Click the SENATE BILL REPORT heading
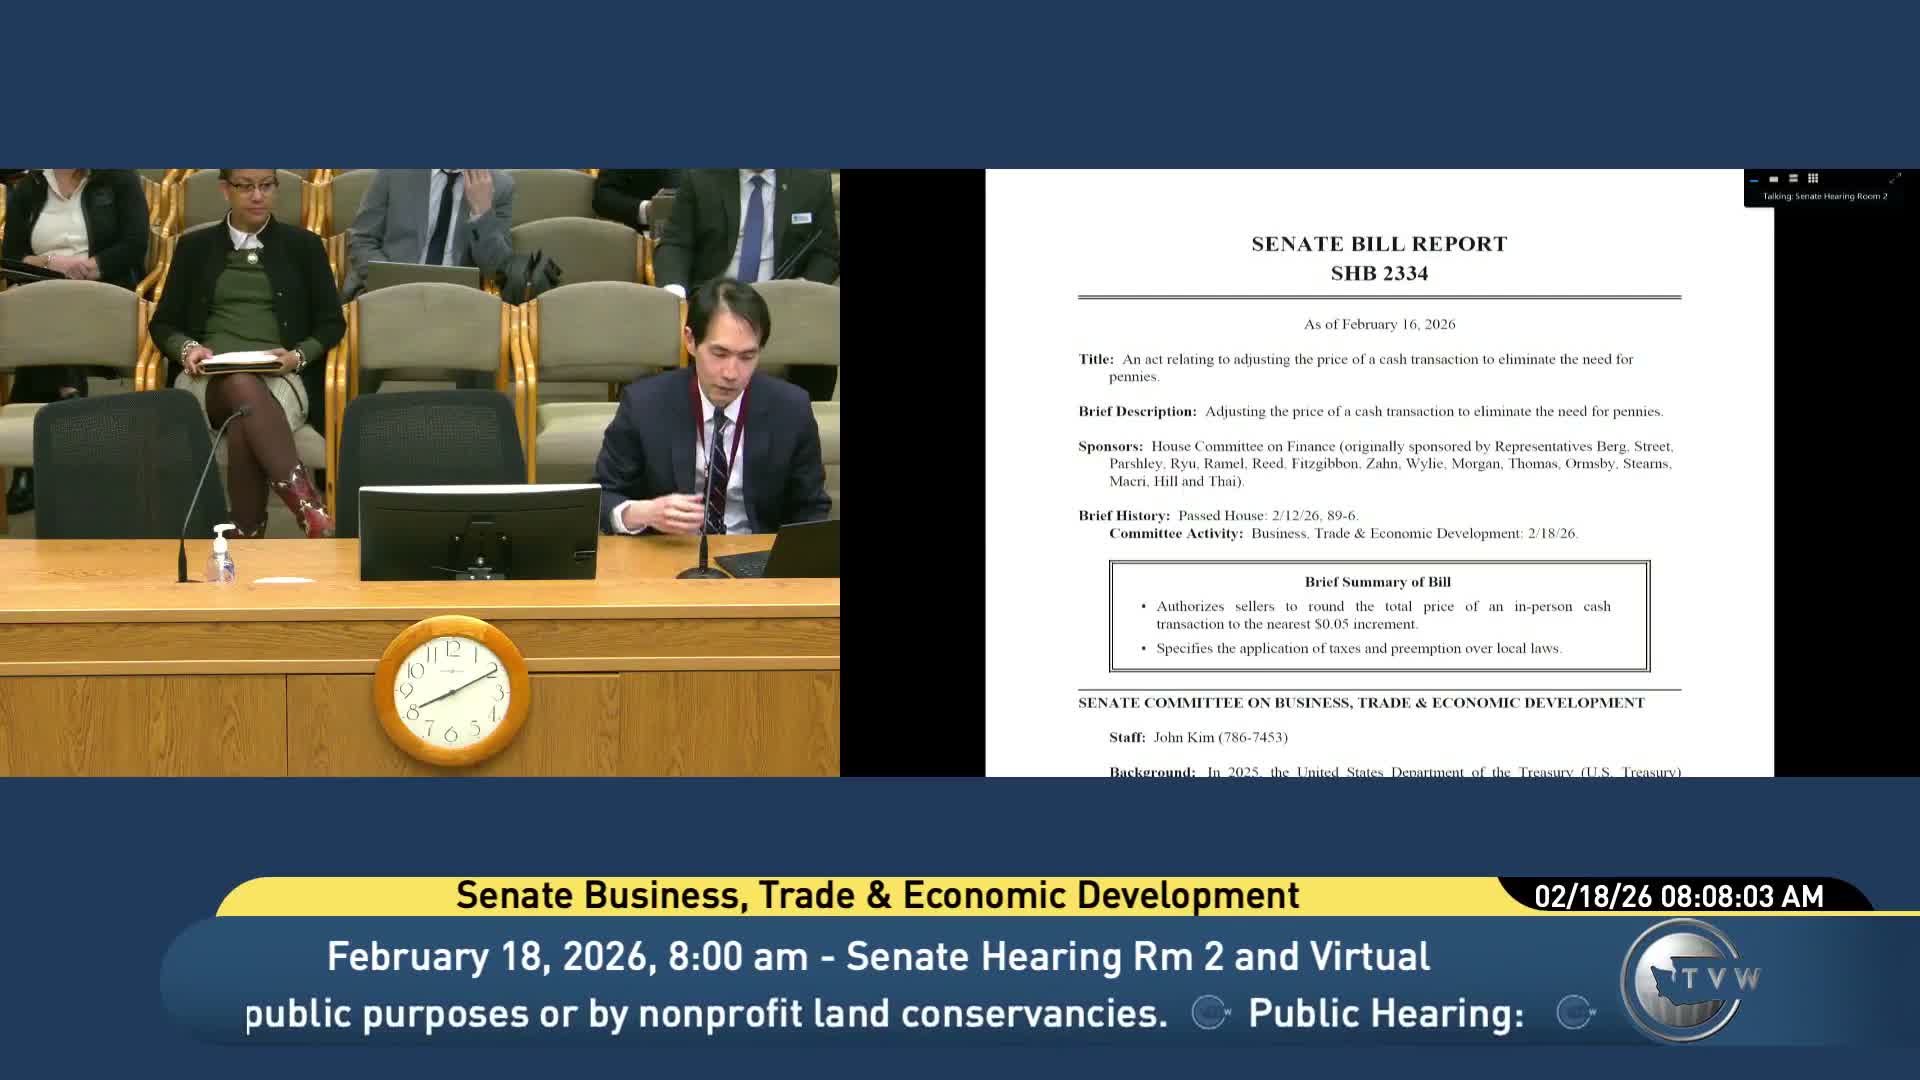 [x=1379, y=244]
